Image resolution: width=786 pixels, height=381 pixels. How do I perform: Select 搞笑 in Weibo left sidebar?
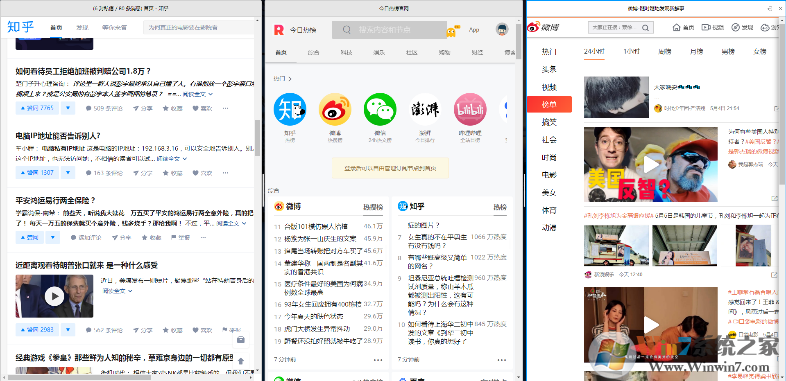[x=549, y=122]
